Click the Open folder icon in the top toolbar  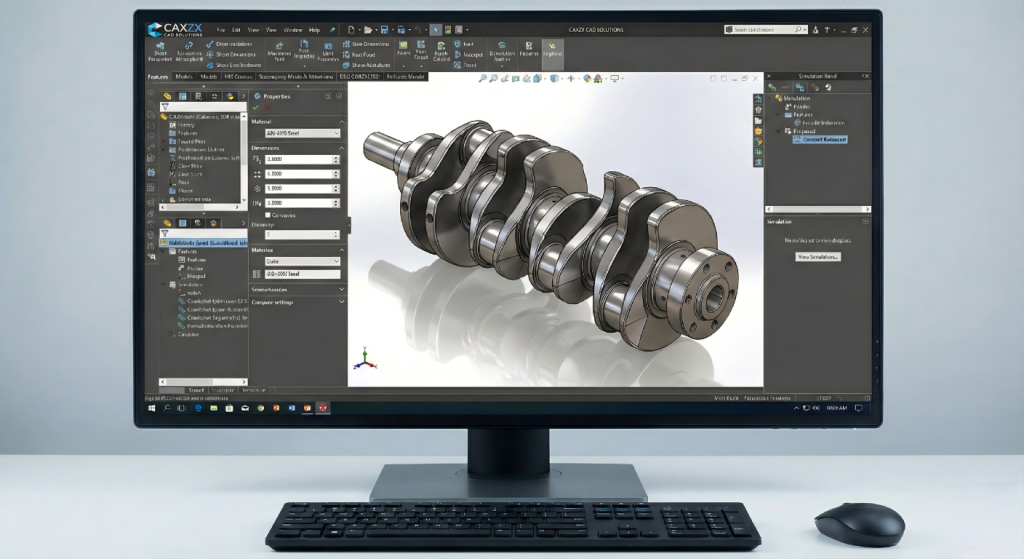[x=365, y=30]
